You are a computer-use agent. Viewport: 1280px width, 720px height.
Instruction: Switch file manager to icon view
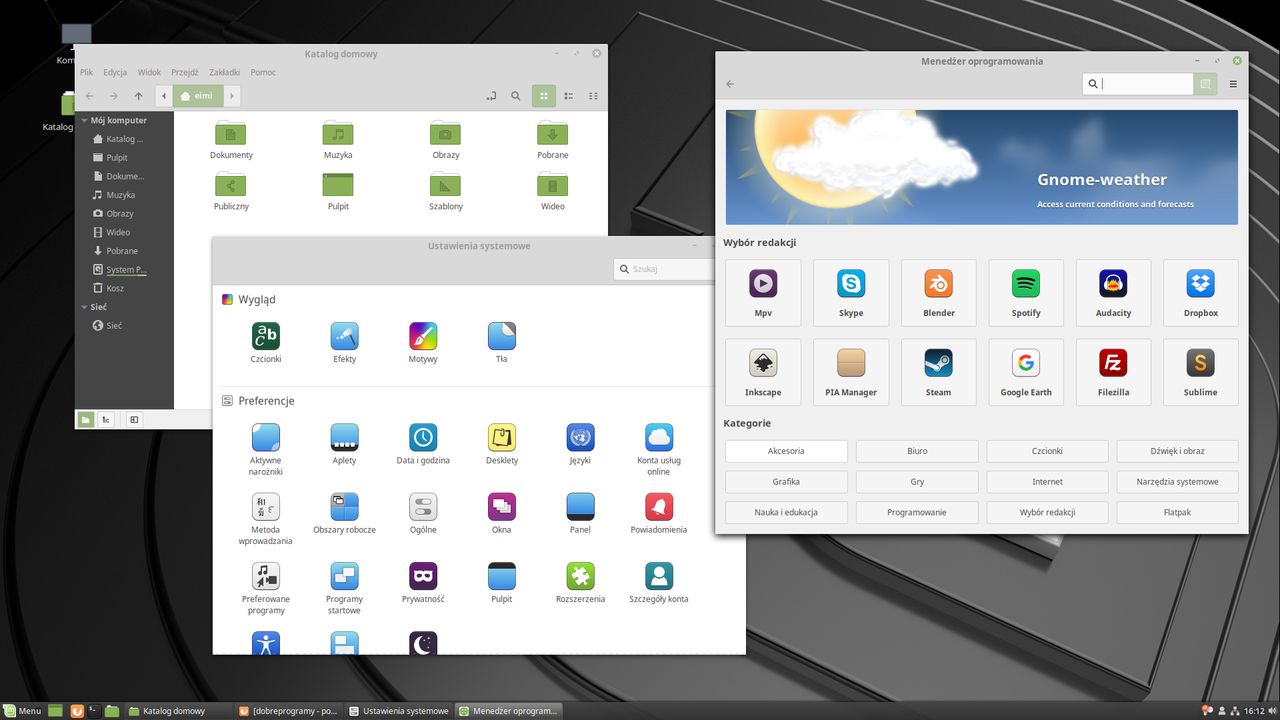[544, 96]
